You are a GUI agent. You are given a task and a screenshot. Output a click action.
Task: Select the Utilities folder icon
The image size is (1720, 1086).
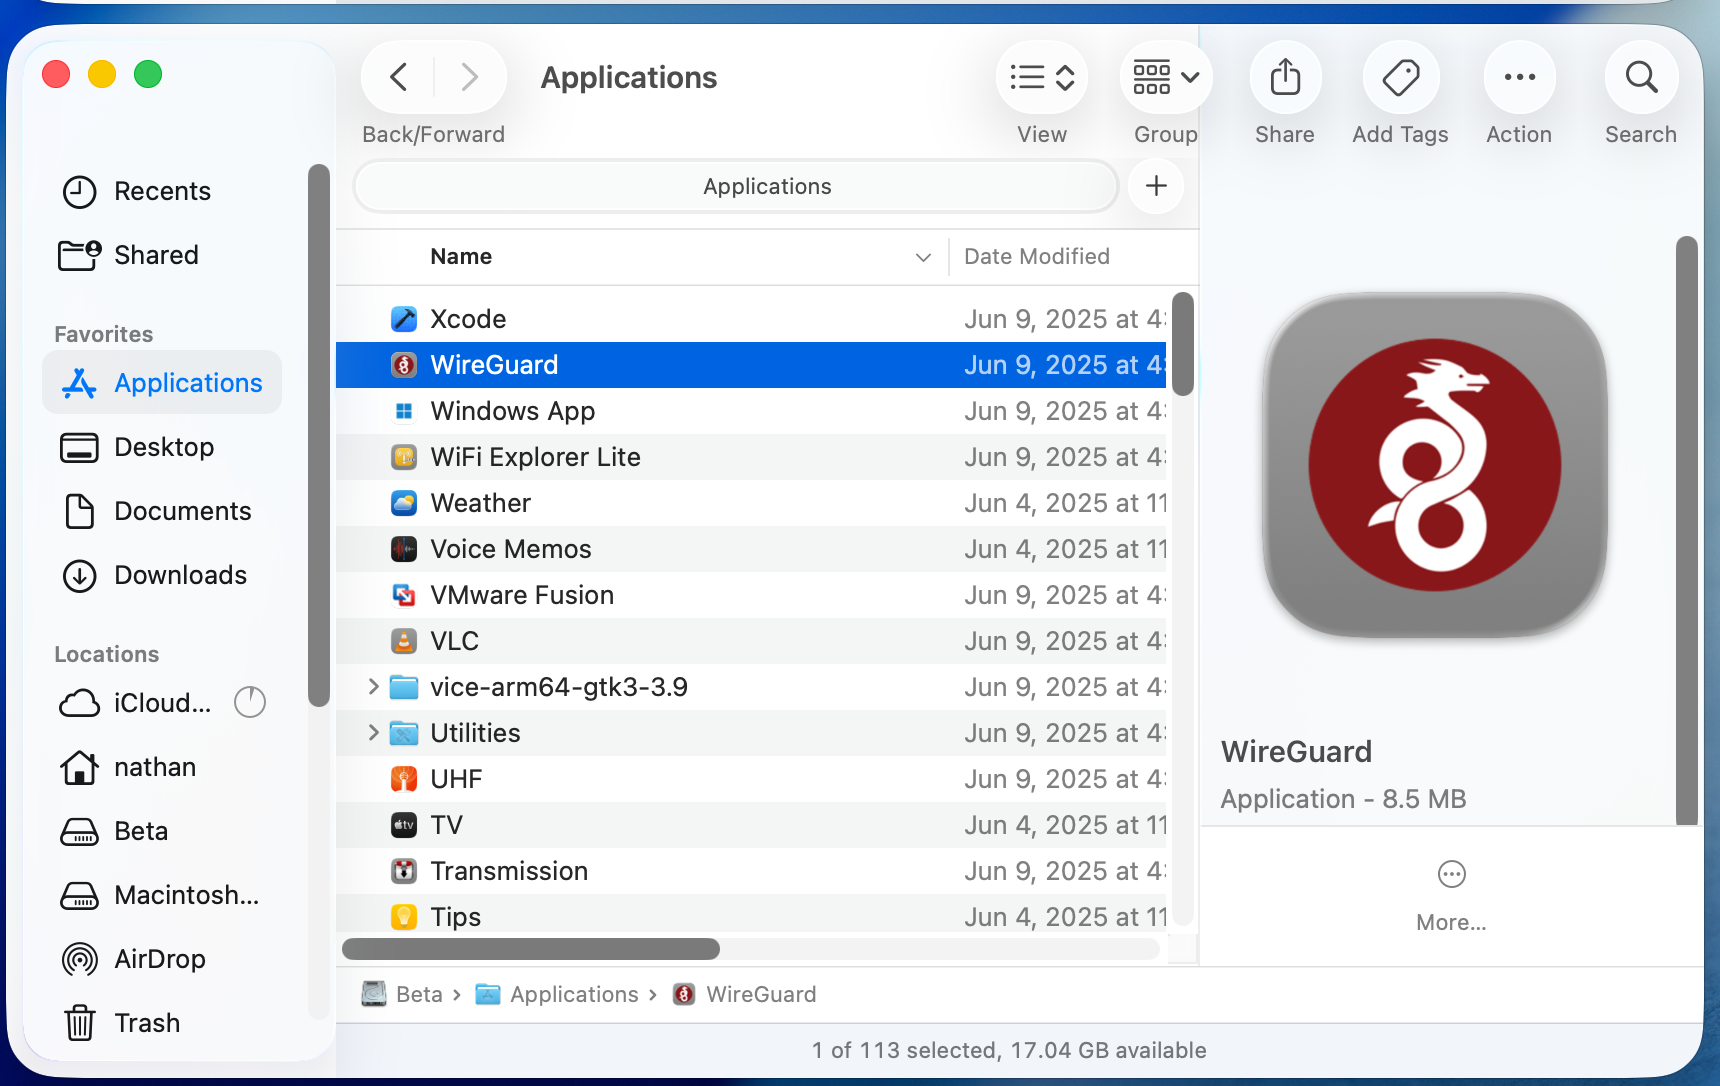pyautogui.click(x=404, y=733)
